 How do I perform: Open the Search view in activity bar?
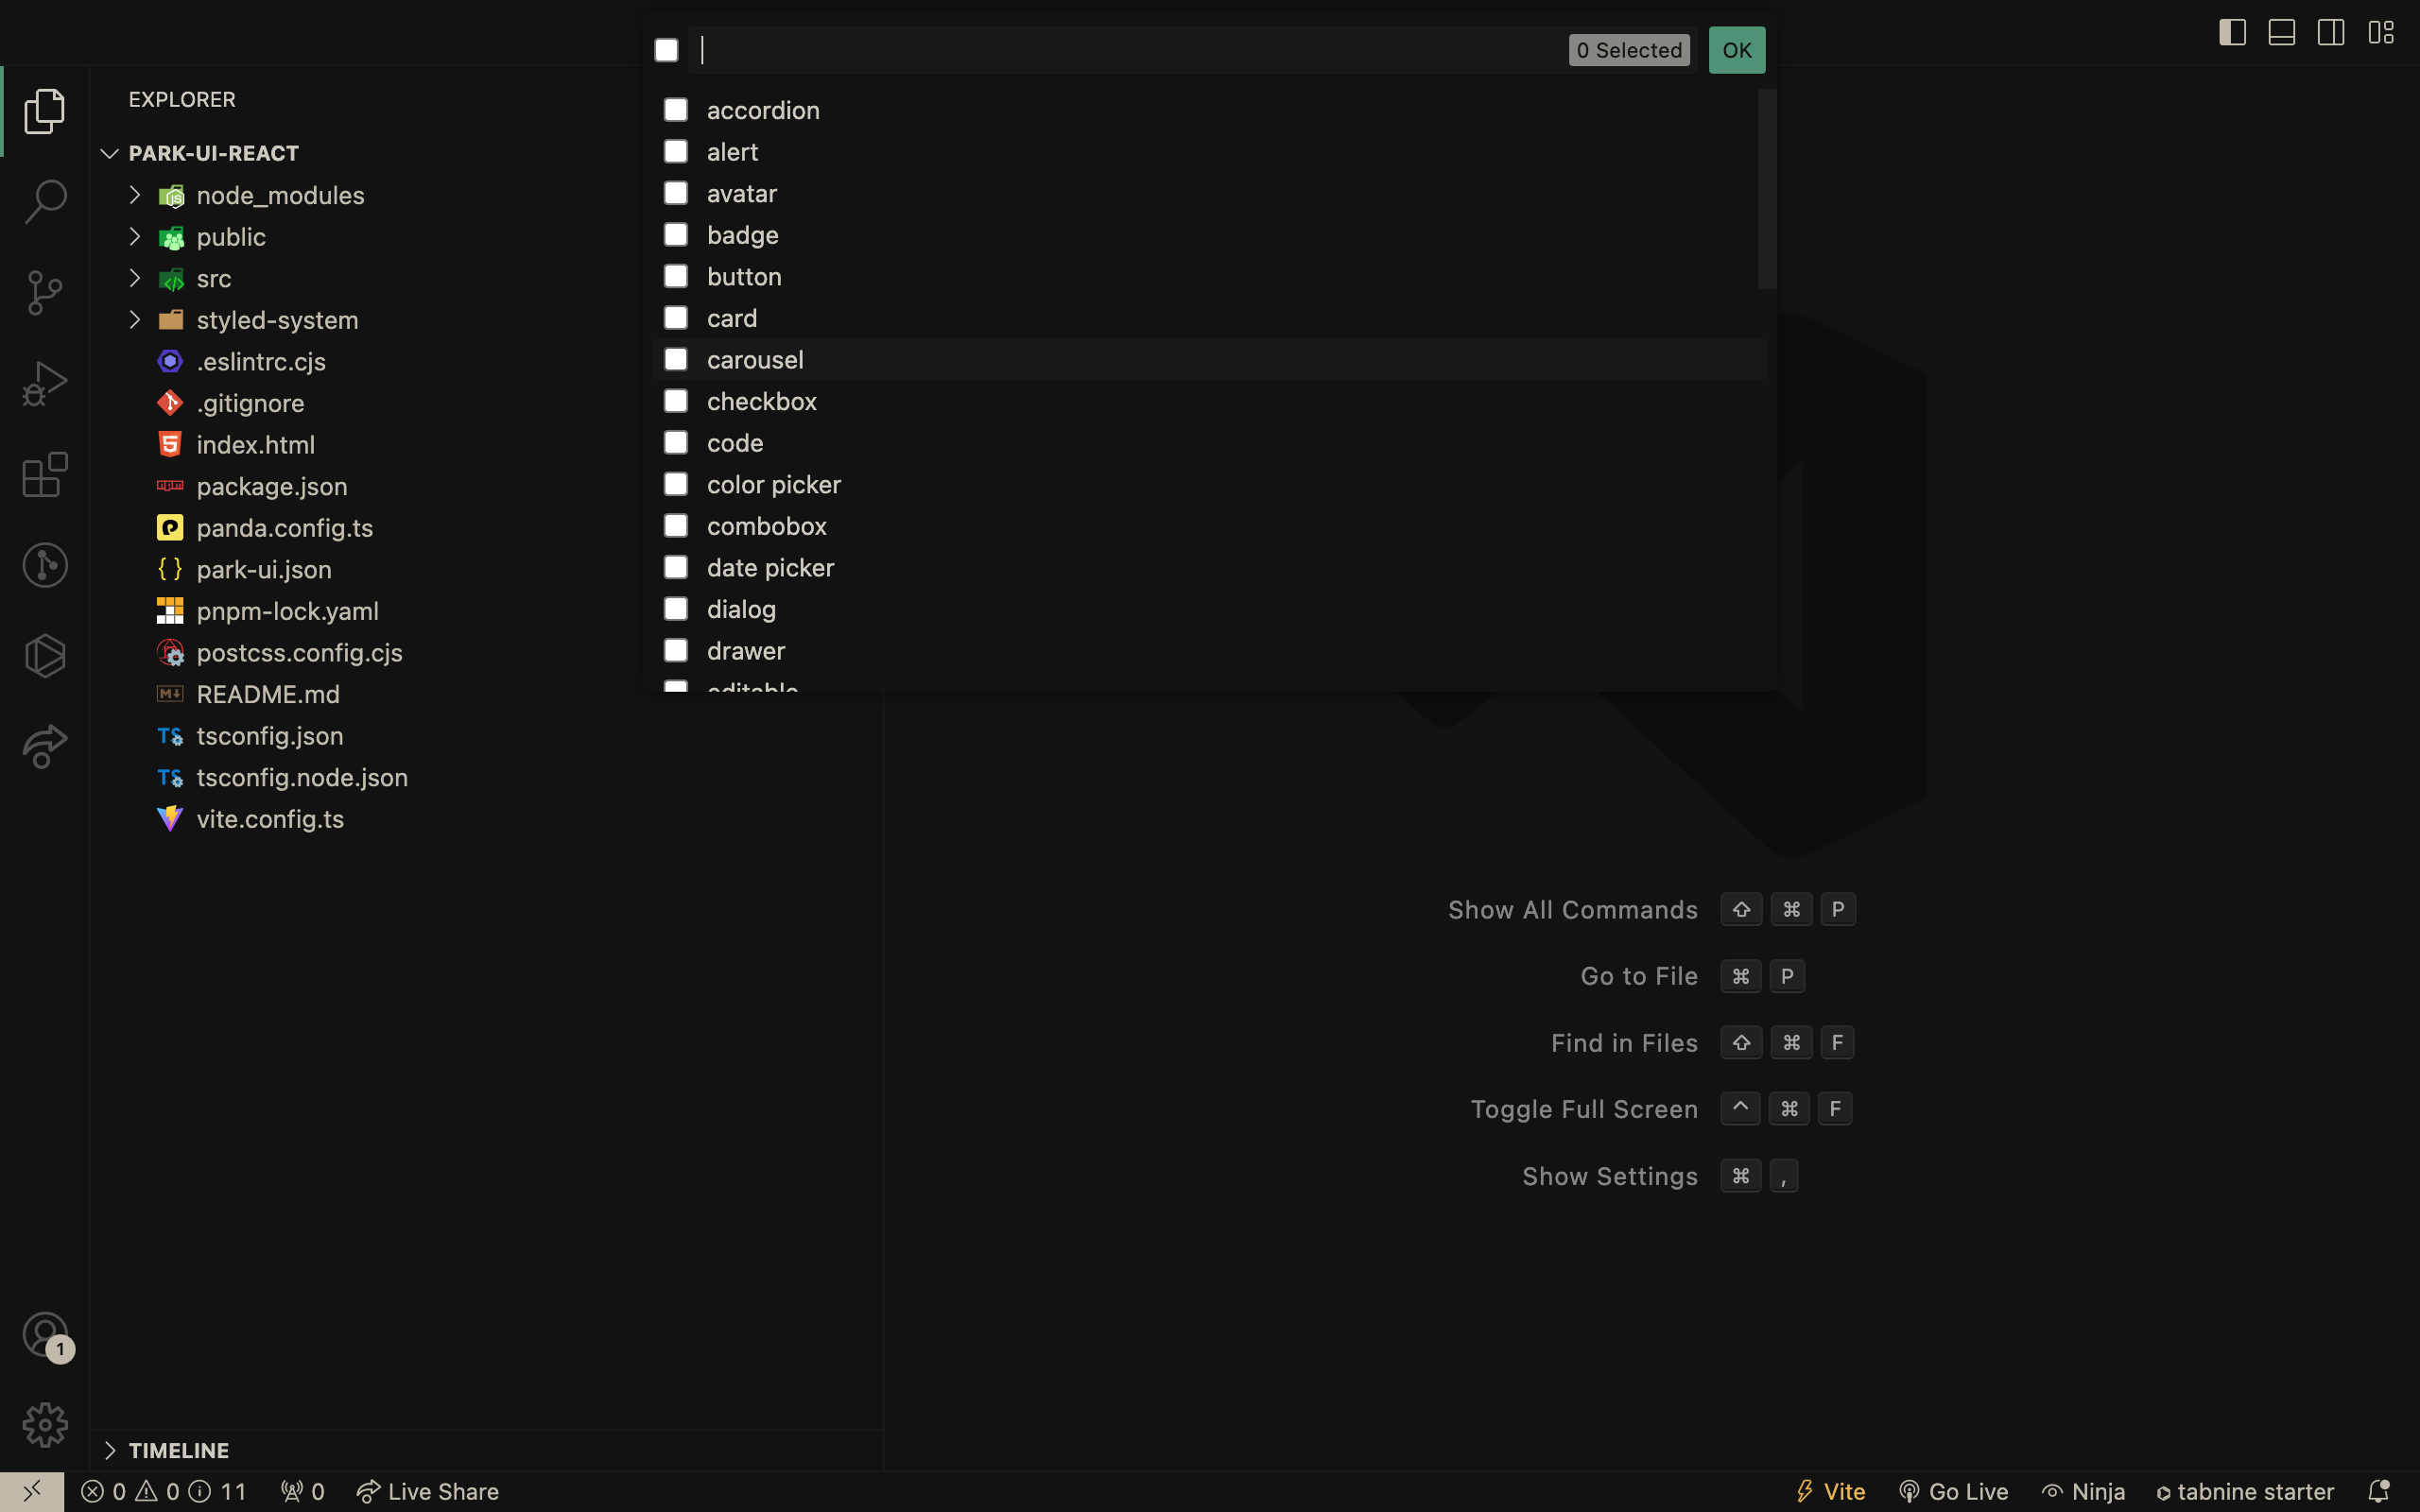[x=45, y=201]
